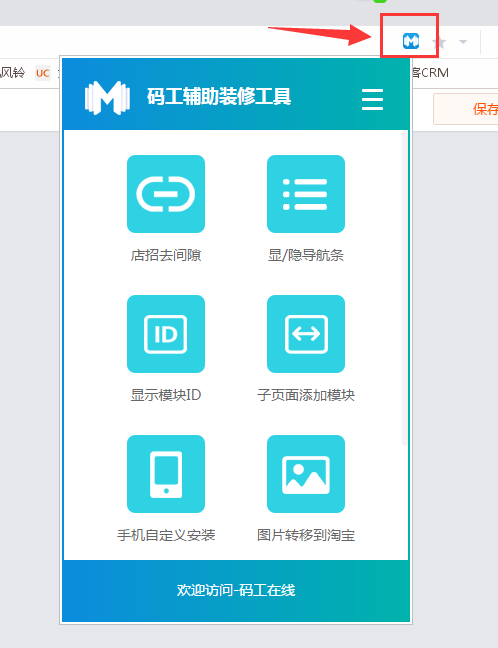Click the blue M extension icon in the toolbar

(411, 41)
